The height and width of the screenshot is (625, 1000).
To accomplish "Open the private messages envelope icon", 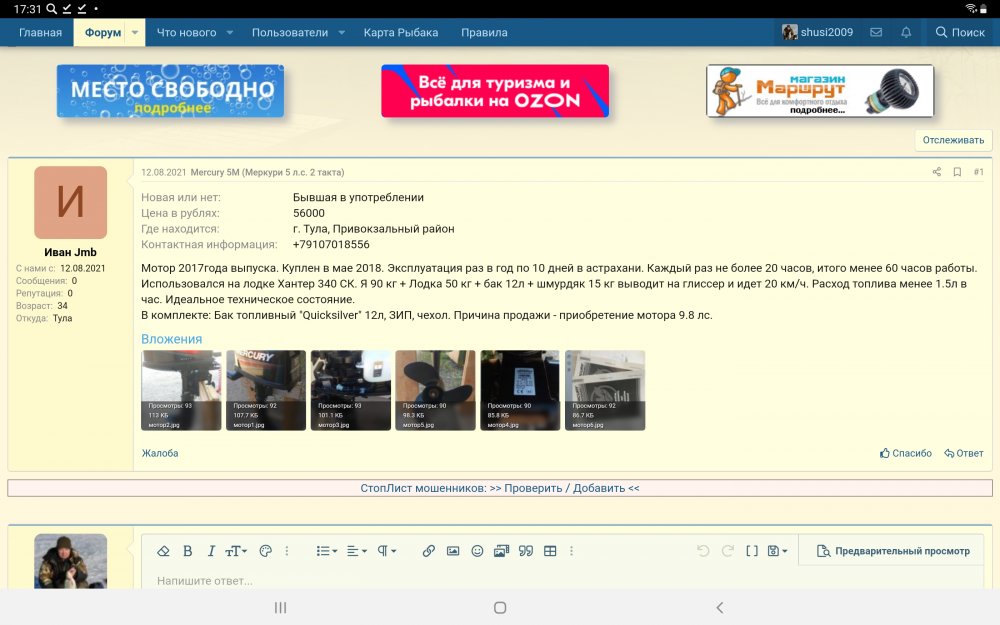I will point(876,32).
